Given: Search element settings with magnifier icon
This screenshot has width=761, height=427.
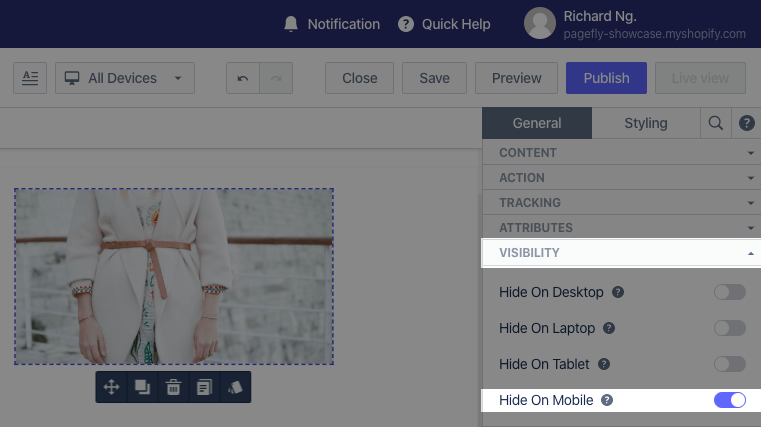Looking at the screenshot, I should coord(715,123).
